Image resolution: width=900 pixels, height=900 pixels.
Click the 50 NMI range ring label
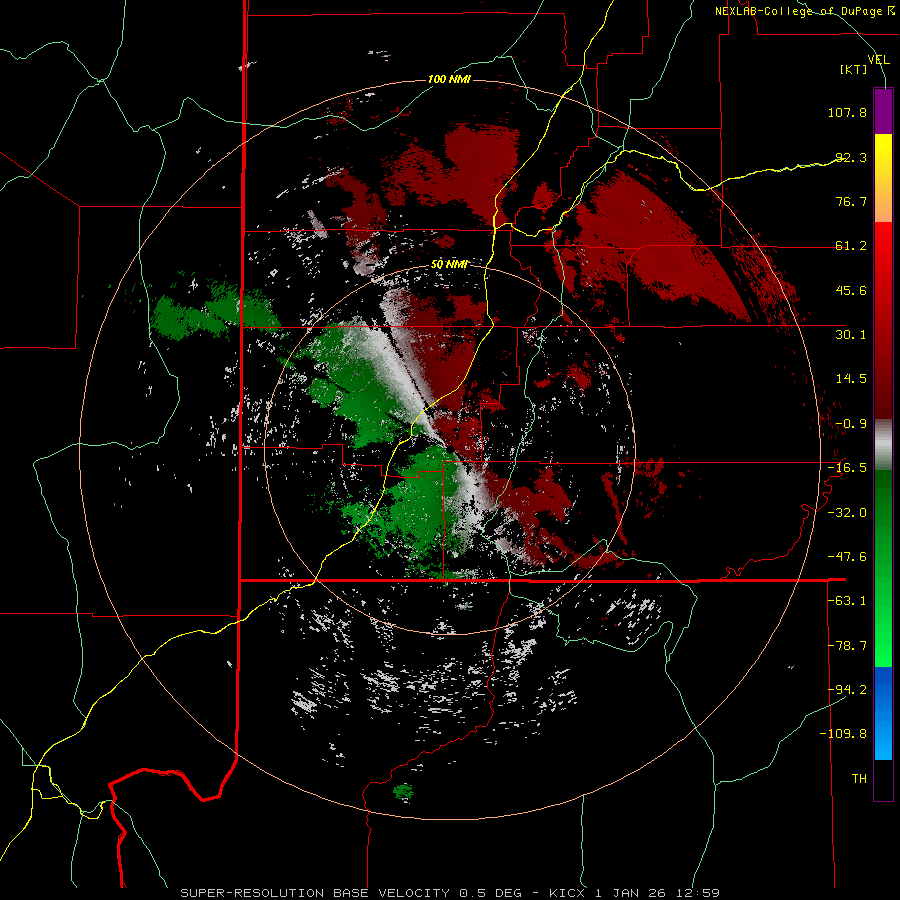(x=449, y=264)
